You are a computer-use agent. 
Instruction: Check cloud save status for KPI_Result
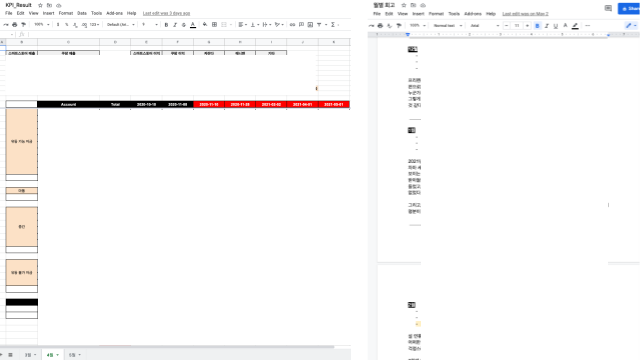tap(58, 5)
